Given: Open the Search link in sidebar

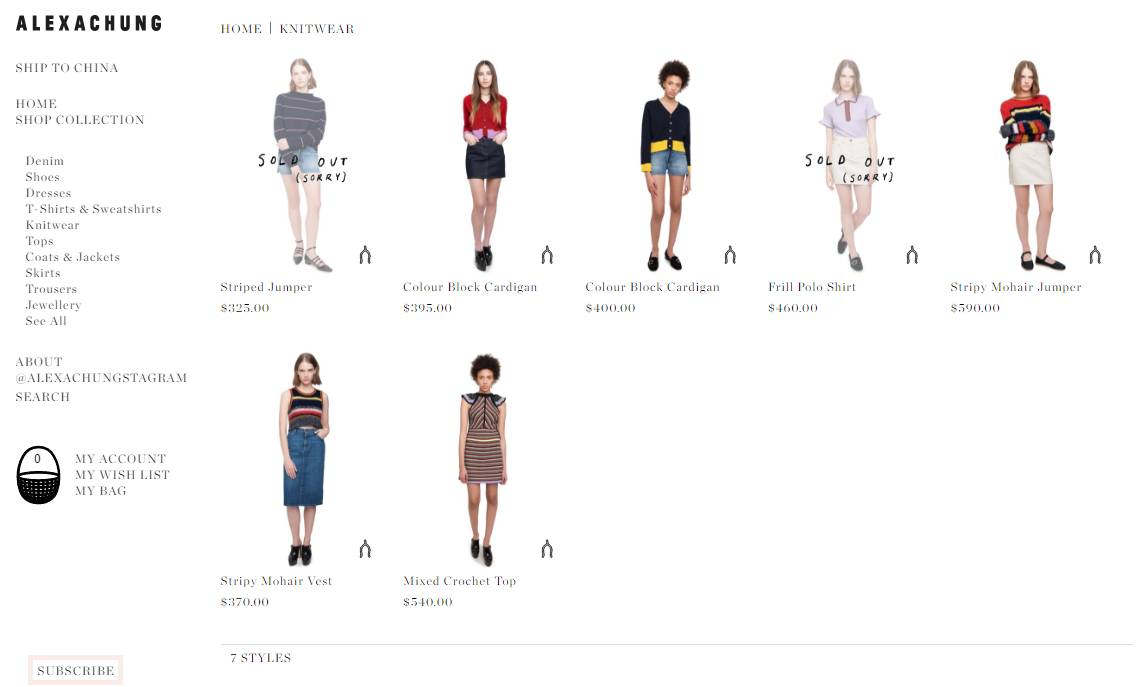Looking at the screenshot, I should [x=43, y=396].
